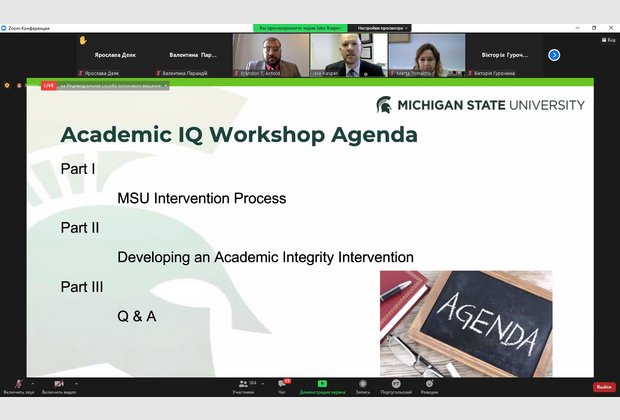
Task: Select Jake Kasper's video thumbnail
Action: [347, 55]
